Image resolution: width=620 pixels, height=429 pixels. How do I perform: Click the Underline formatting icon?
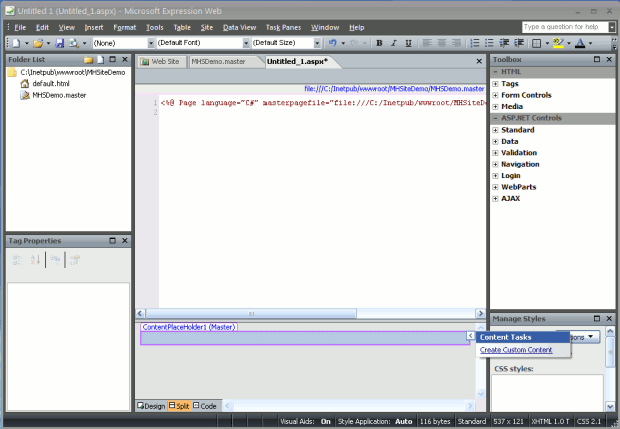coord(408,43)
